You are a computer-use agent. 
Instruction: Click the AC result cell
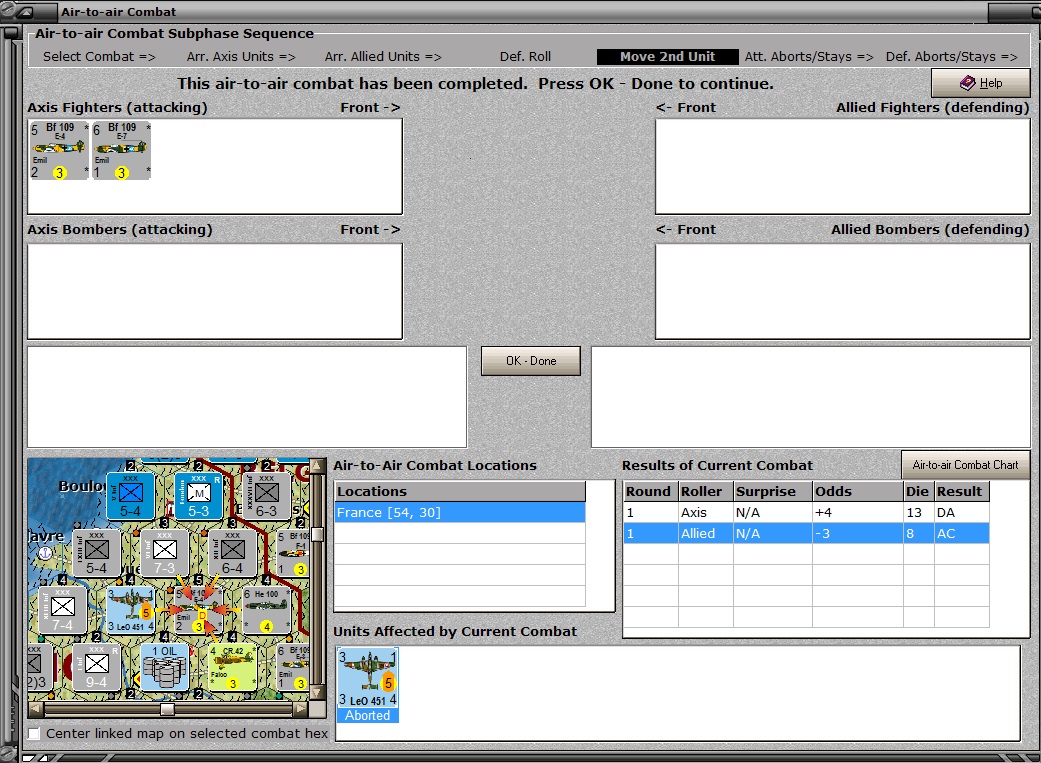(x=961, y=533)
